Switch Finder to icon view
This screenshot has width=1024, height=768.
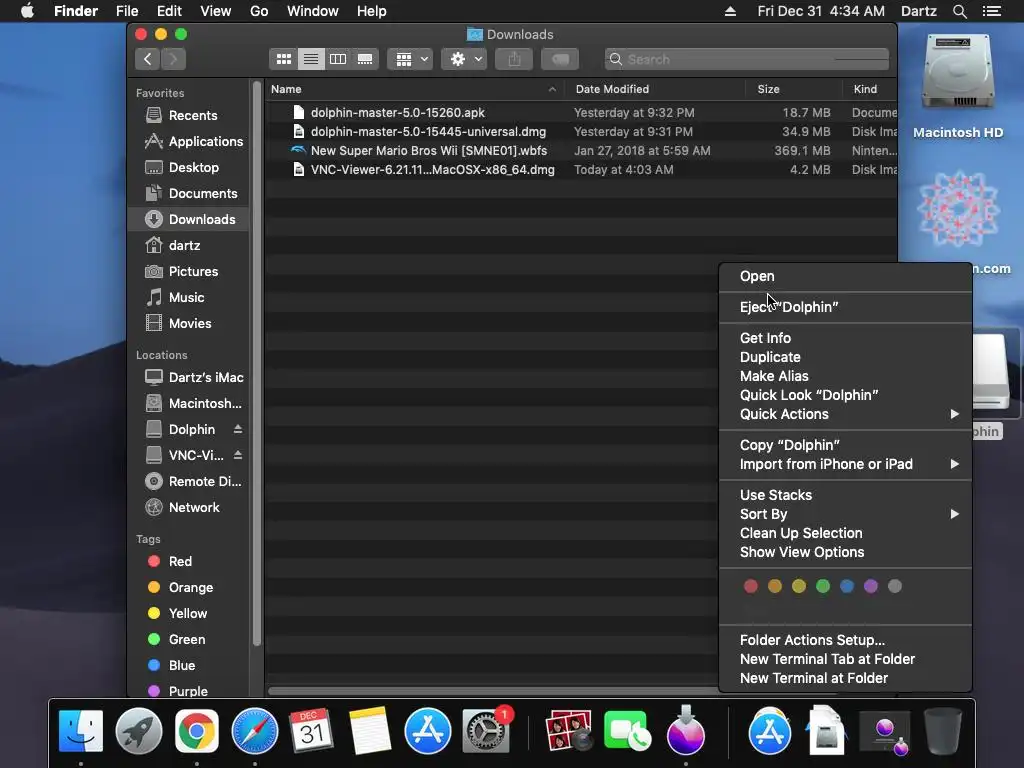[283, 59]
